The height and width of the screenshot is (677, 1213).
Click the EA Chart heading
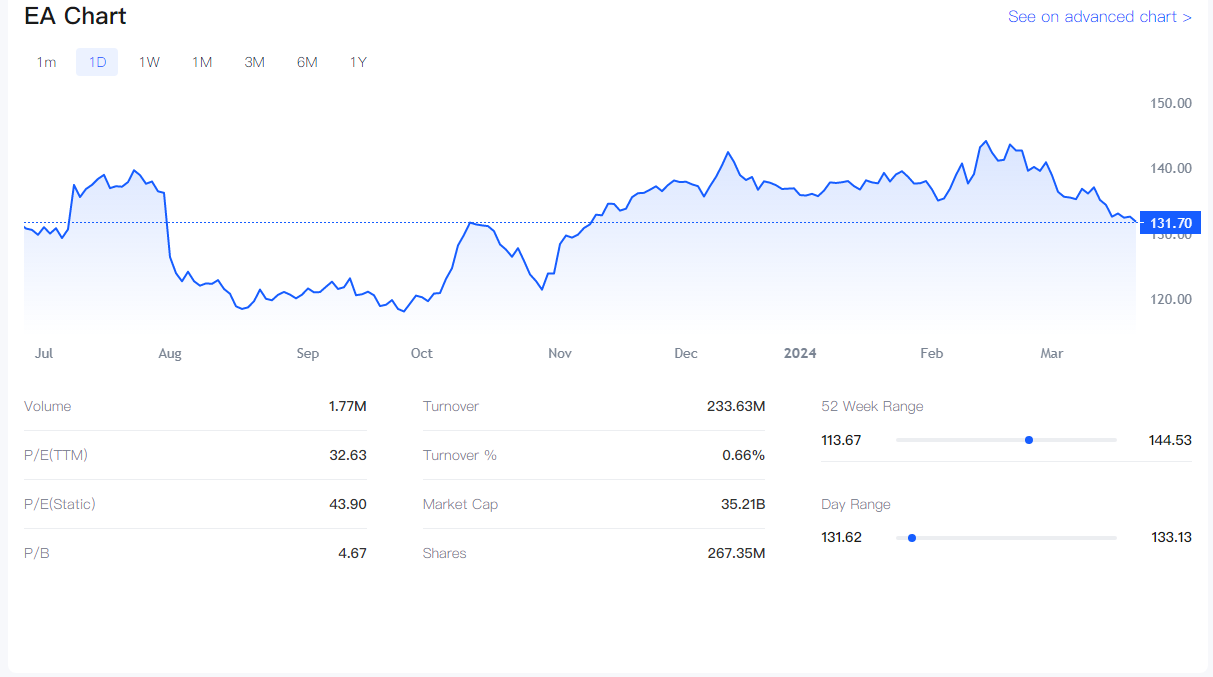pyautogui.click(x=75, y=17)
